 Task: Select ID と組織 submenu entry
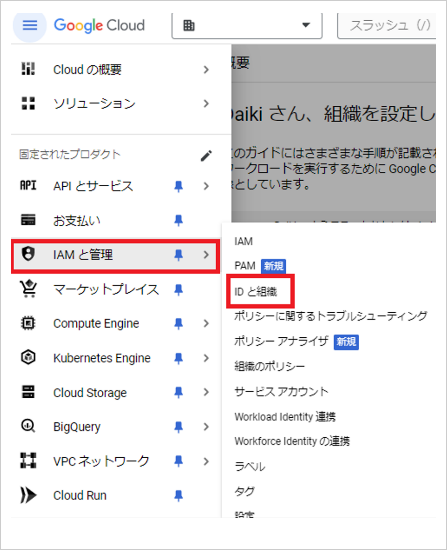coord(256,291)
